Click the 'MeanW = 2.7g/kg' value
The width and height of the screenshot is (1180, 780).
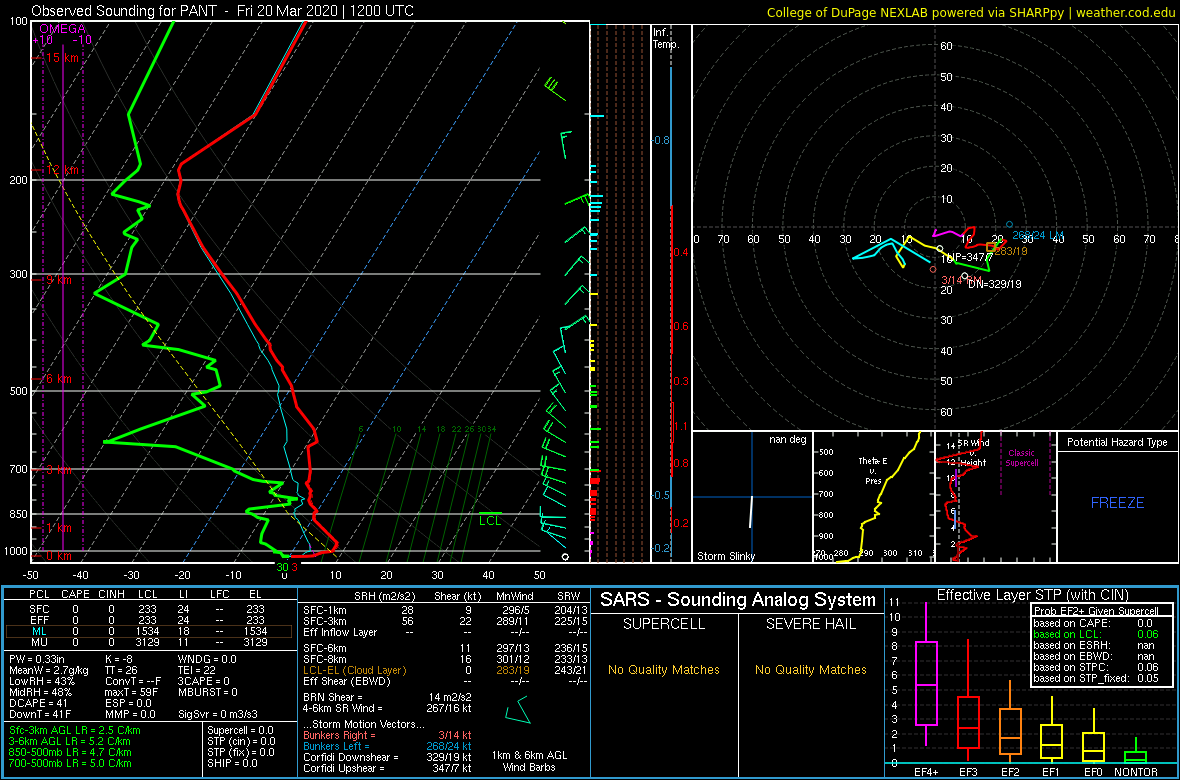49,669
